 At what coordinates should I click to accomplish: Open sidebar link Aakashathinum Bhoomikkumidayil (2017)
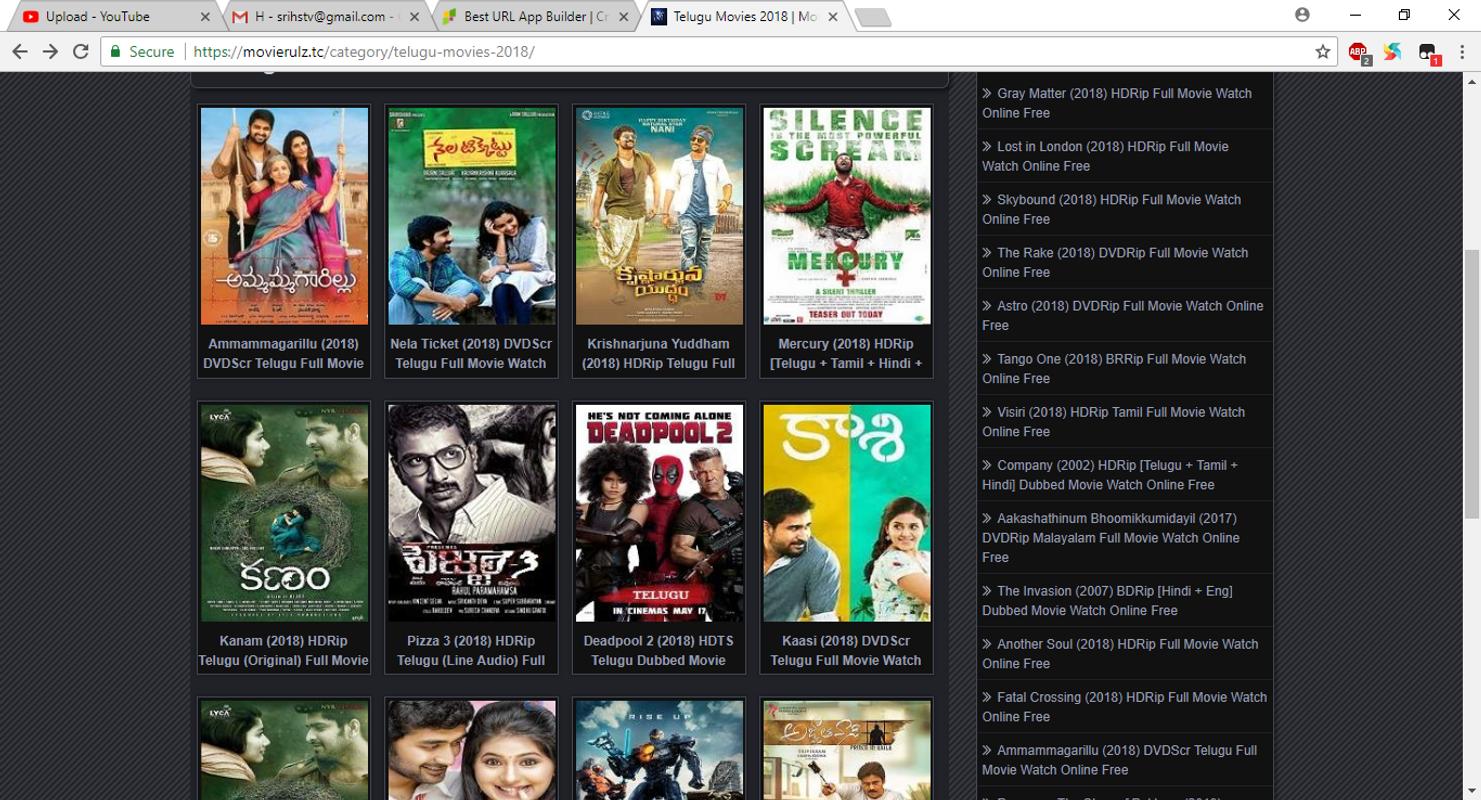(1111, 537)
